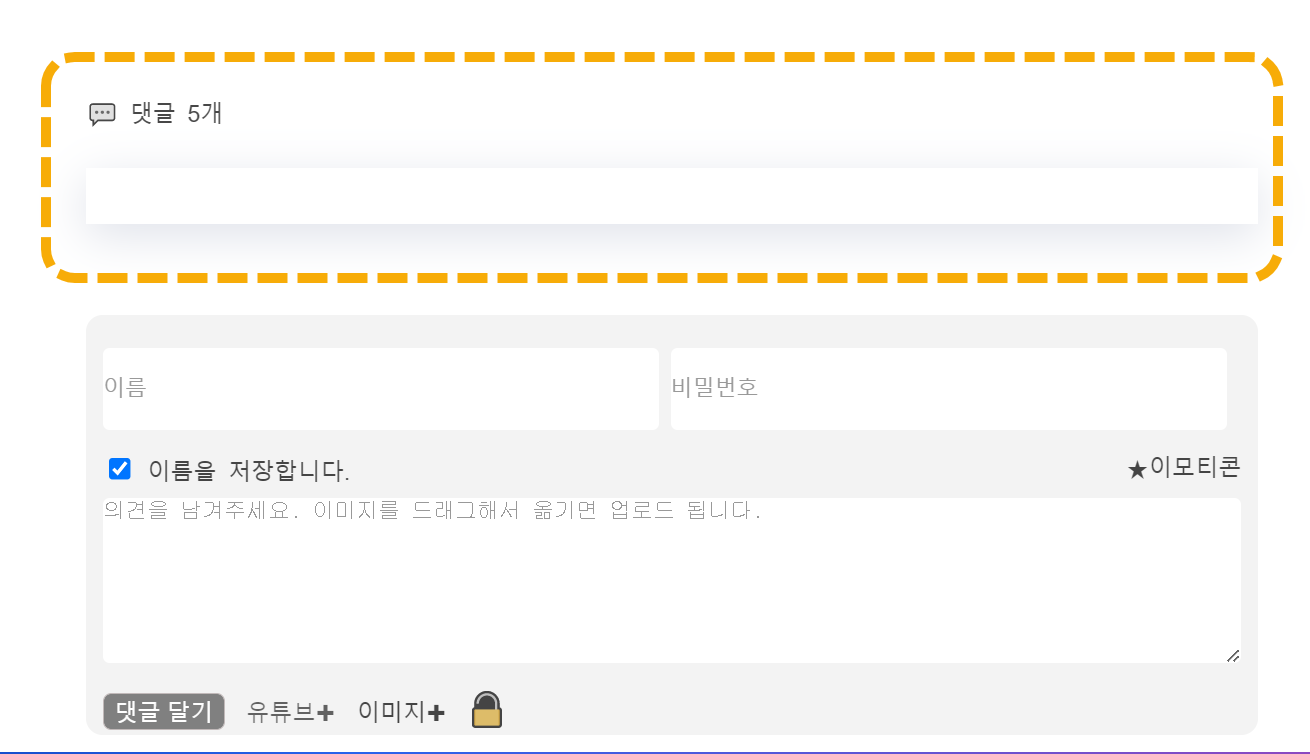The height and width of the screenshot is (754, 1310).
Task: Click the padlock icon for secret comments
Action: tap(486, 709)
